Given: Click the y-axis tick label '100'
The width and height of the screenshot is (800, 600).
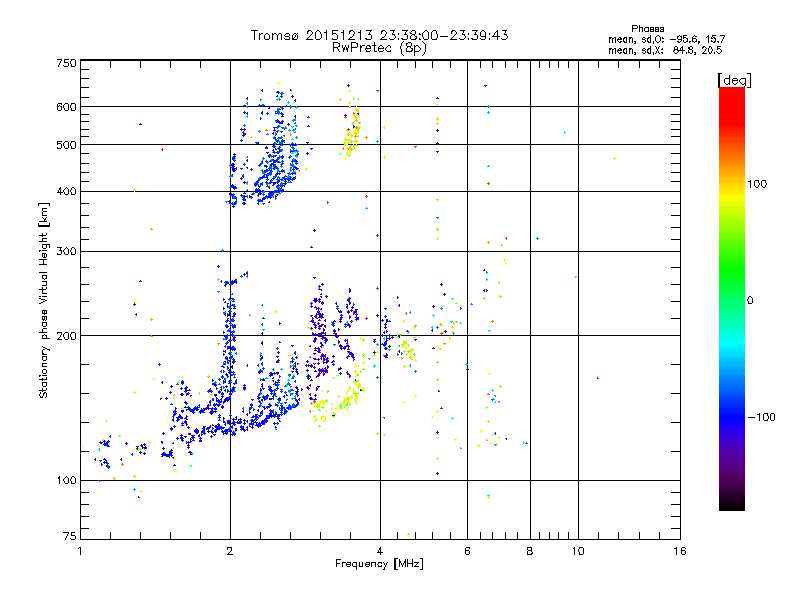Looking at the screenshot, I should [x=66, y=481].
